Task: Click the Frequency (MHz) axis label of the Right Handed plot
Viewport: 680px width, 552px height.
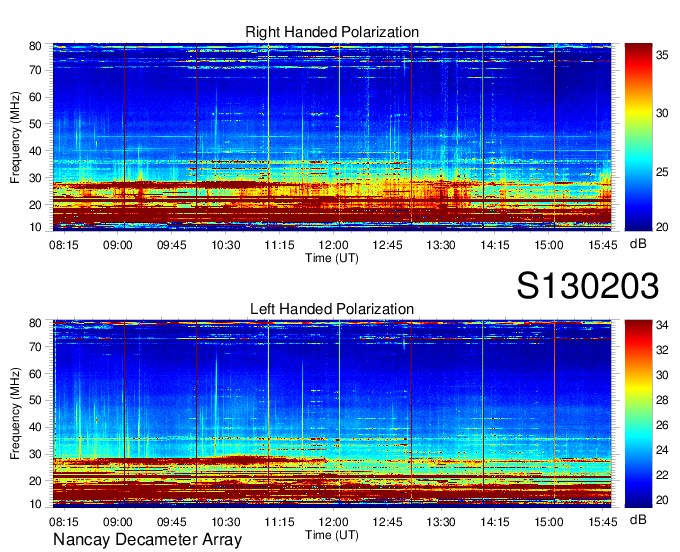Action: [15, 137]
